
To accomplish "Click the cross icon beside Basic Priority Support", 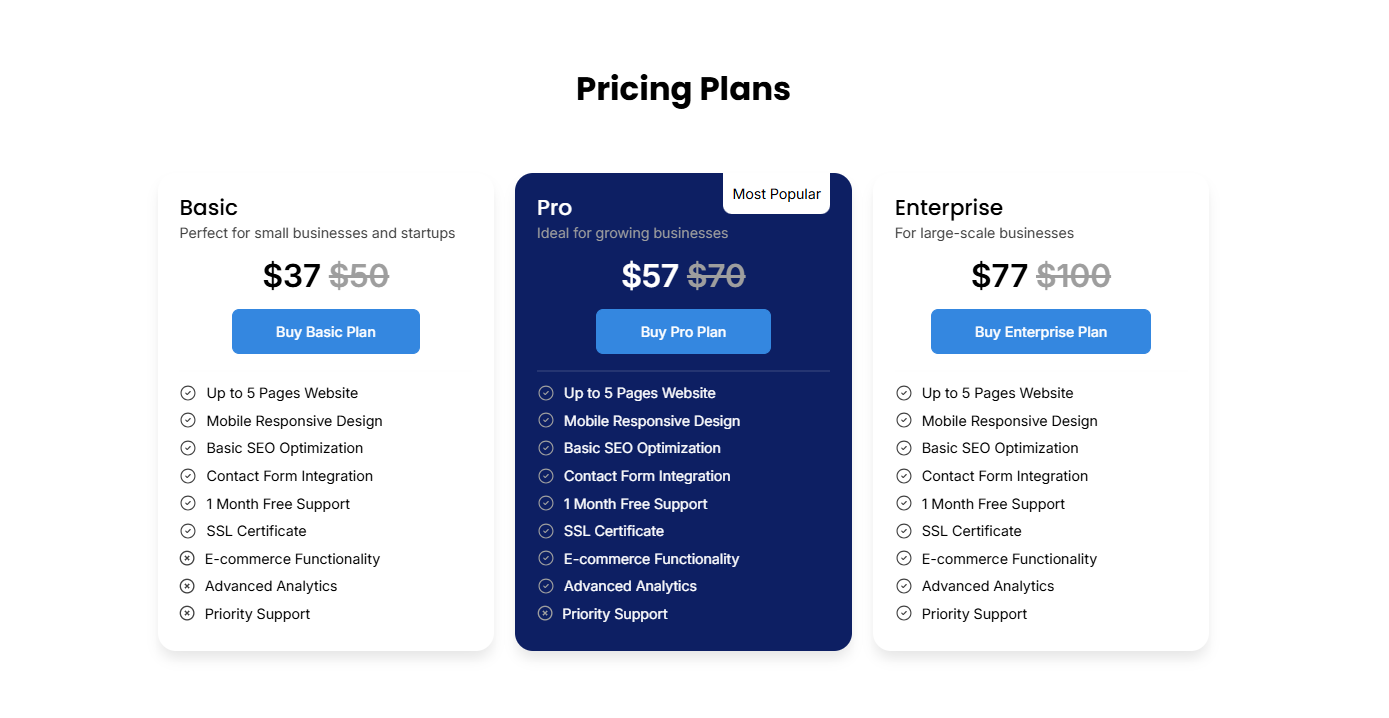I will click(187, 614).
